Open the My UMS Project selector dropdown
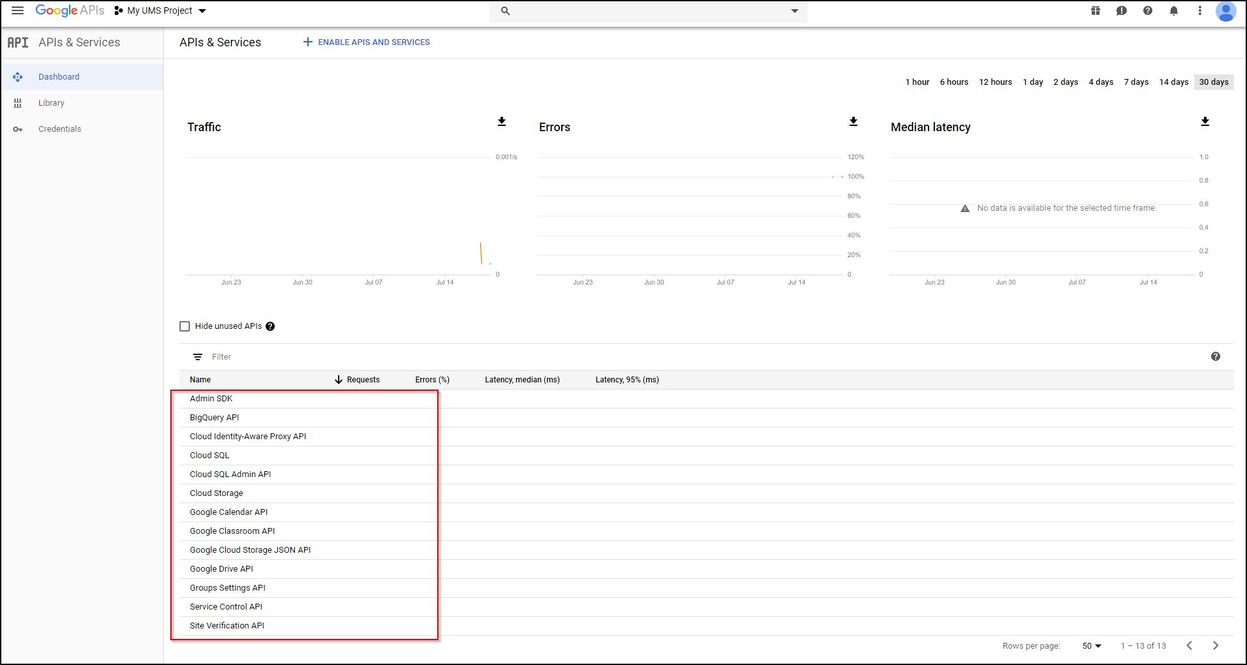Image resolution: width=1247 pixels, height=665 pixels. coord(160,11)
